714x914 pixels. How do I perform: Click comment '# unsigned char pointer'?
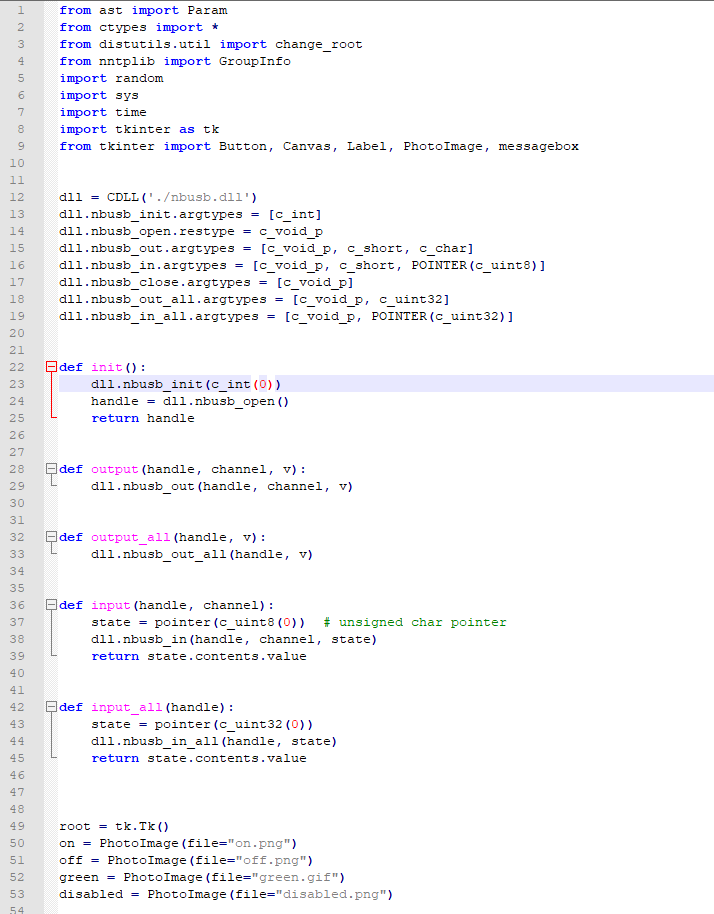click(x=415, y=623)
